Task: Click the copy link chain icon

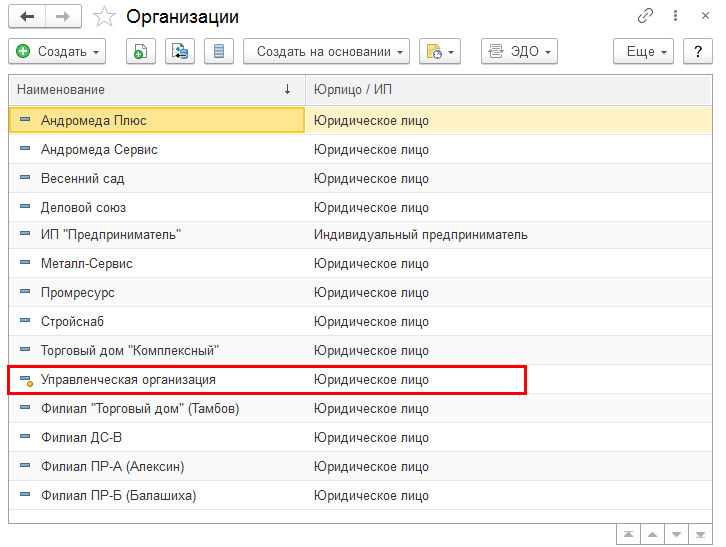Action: coord(645,16)
